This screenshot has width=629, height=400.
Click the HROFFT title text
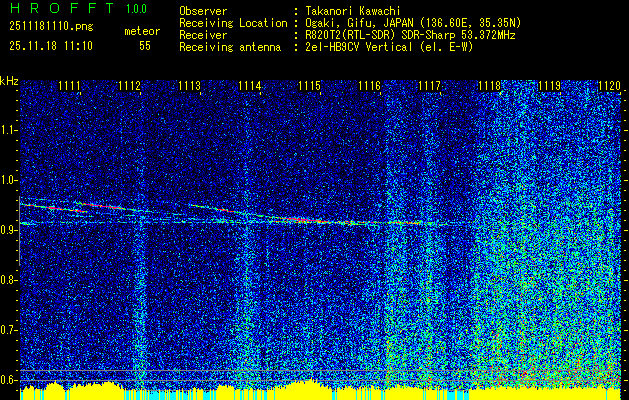pyautogui.click(x=62, y=8)
